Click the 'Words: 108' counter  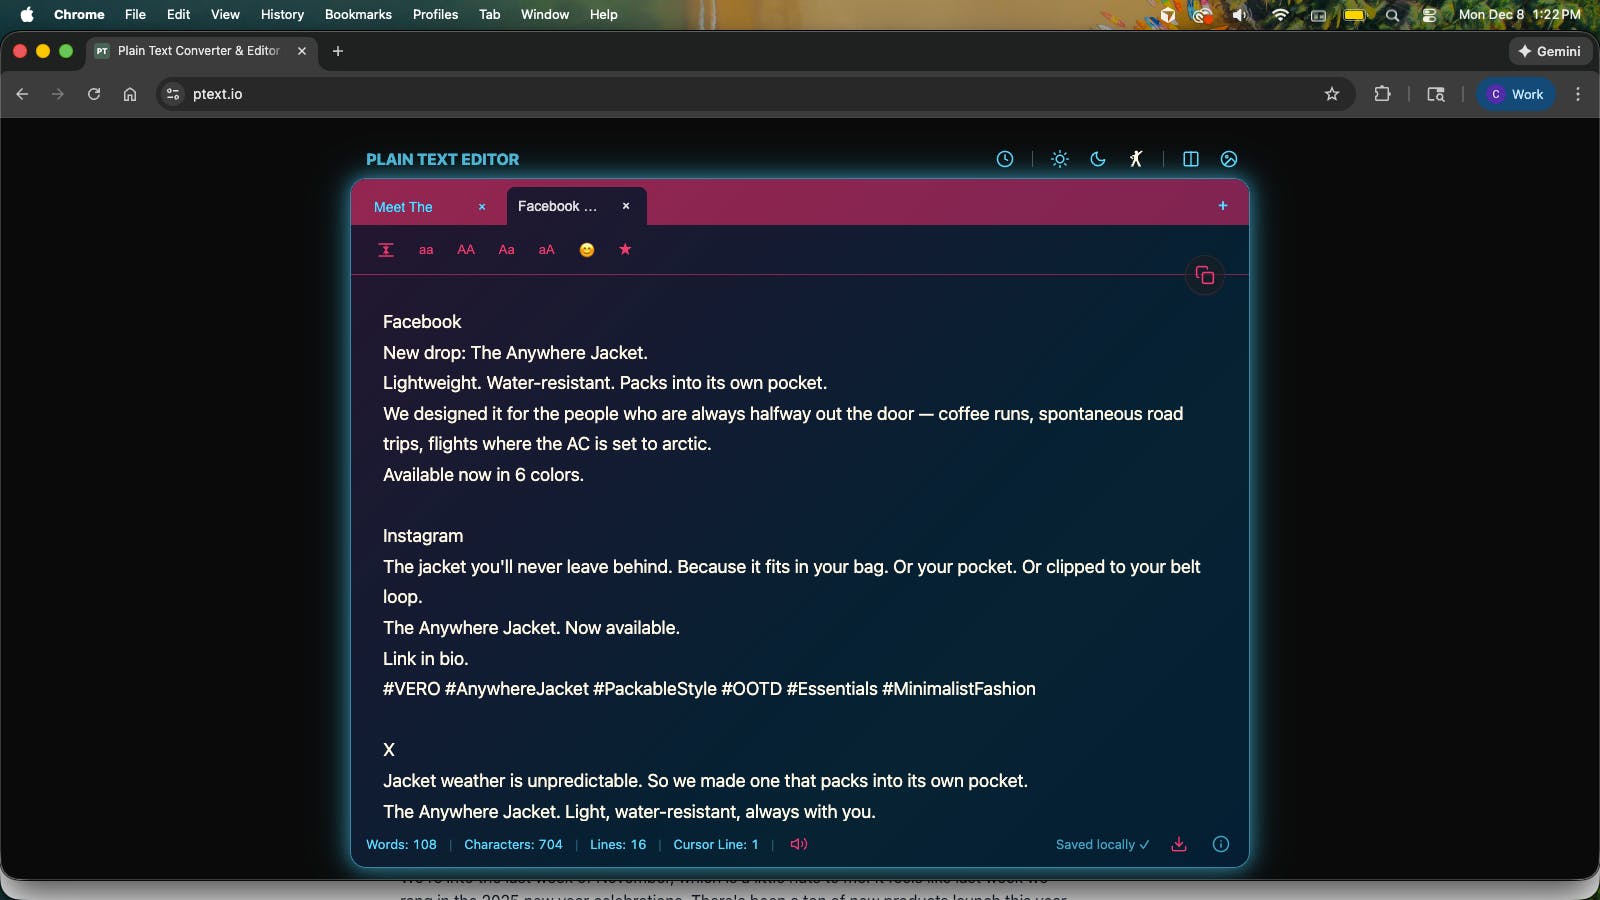[x=401, y=845]
